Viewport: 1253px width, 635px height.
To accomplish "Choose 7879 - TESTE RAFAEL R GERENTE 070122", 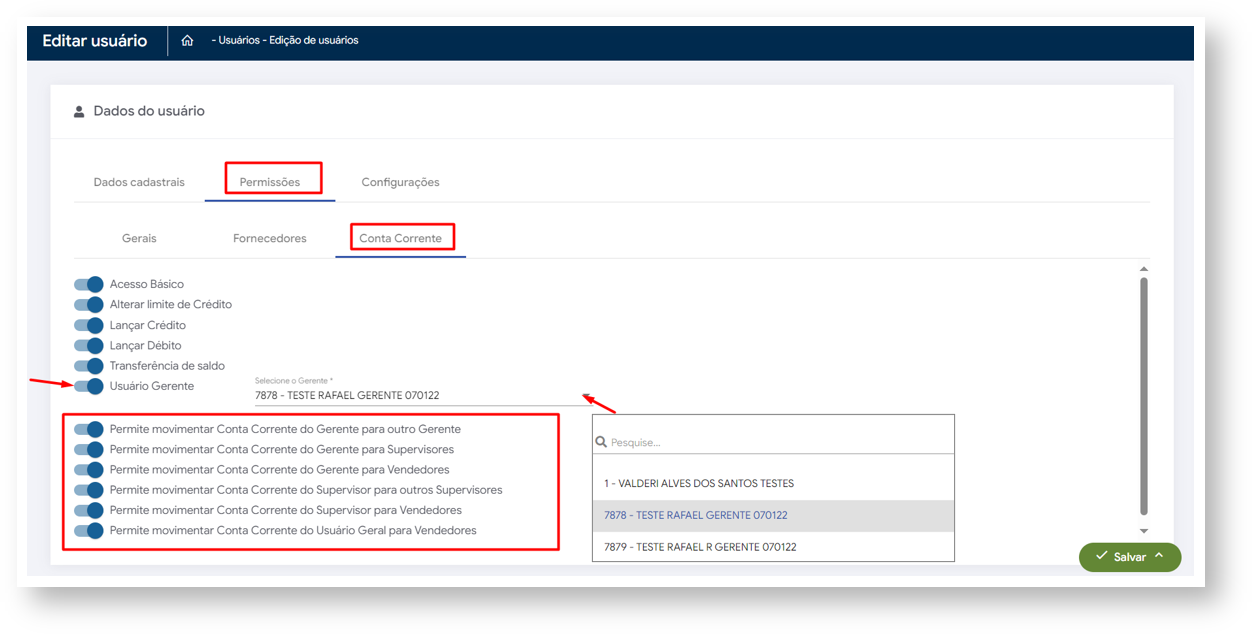I will click(x=699, y=547).
